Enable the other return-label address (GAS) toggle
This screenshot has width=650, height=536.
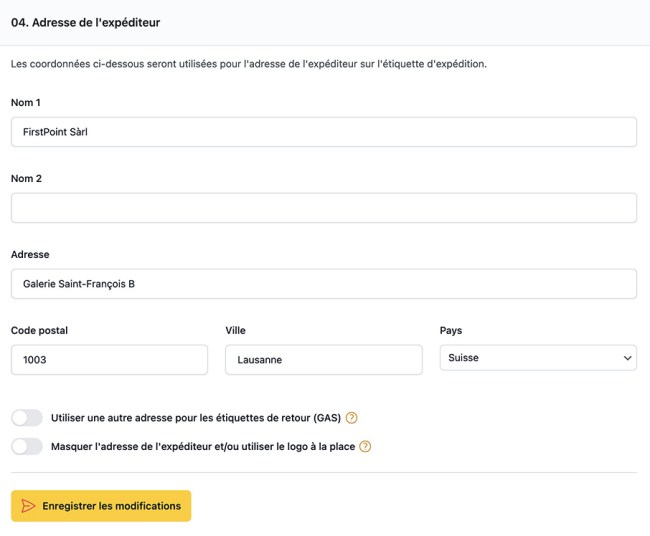[27, 418]
